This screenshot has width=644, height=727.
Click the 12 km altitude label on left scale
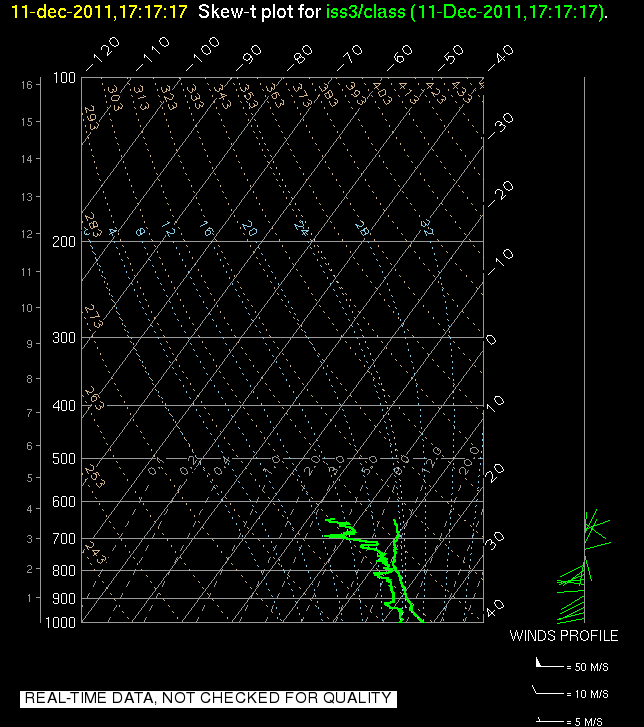[x=27, y=235]
